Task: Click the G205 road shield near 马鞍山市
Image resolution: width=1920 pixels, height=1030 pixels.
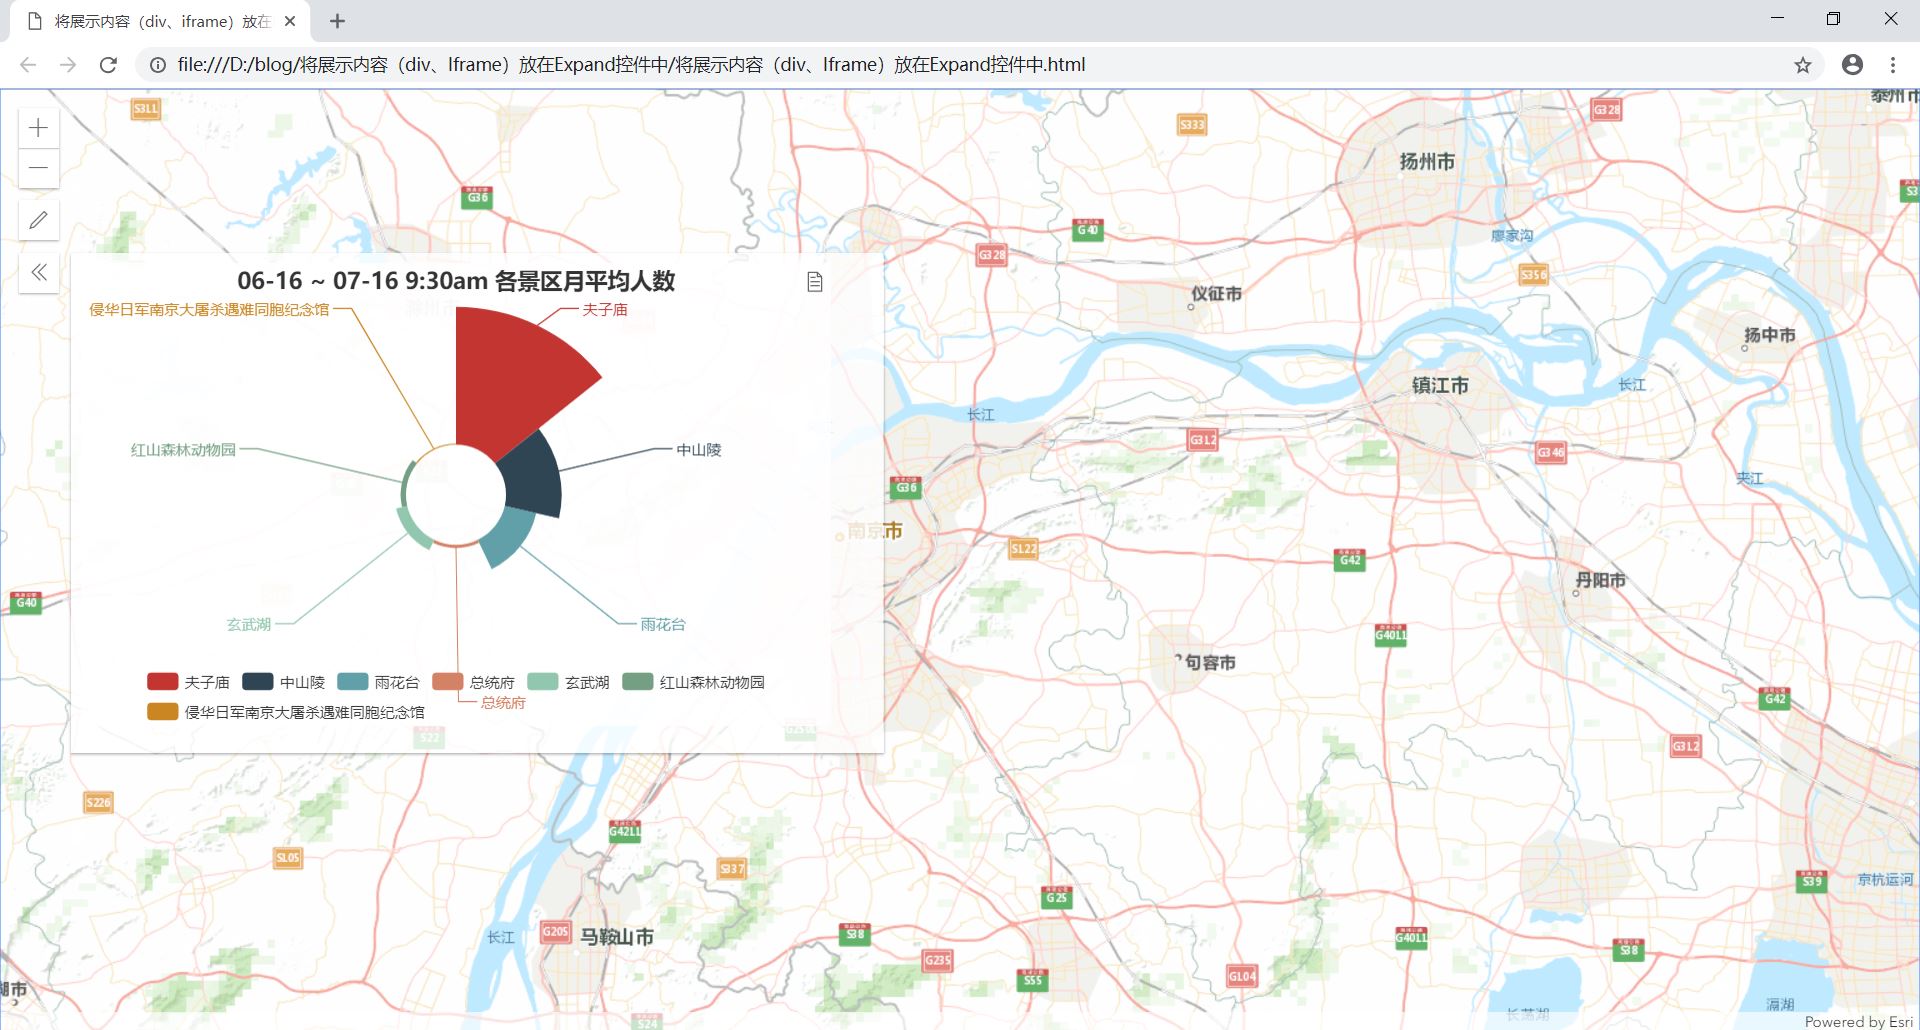Action: pyautogui.click(x=555, y=932)
